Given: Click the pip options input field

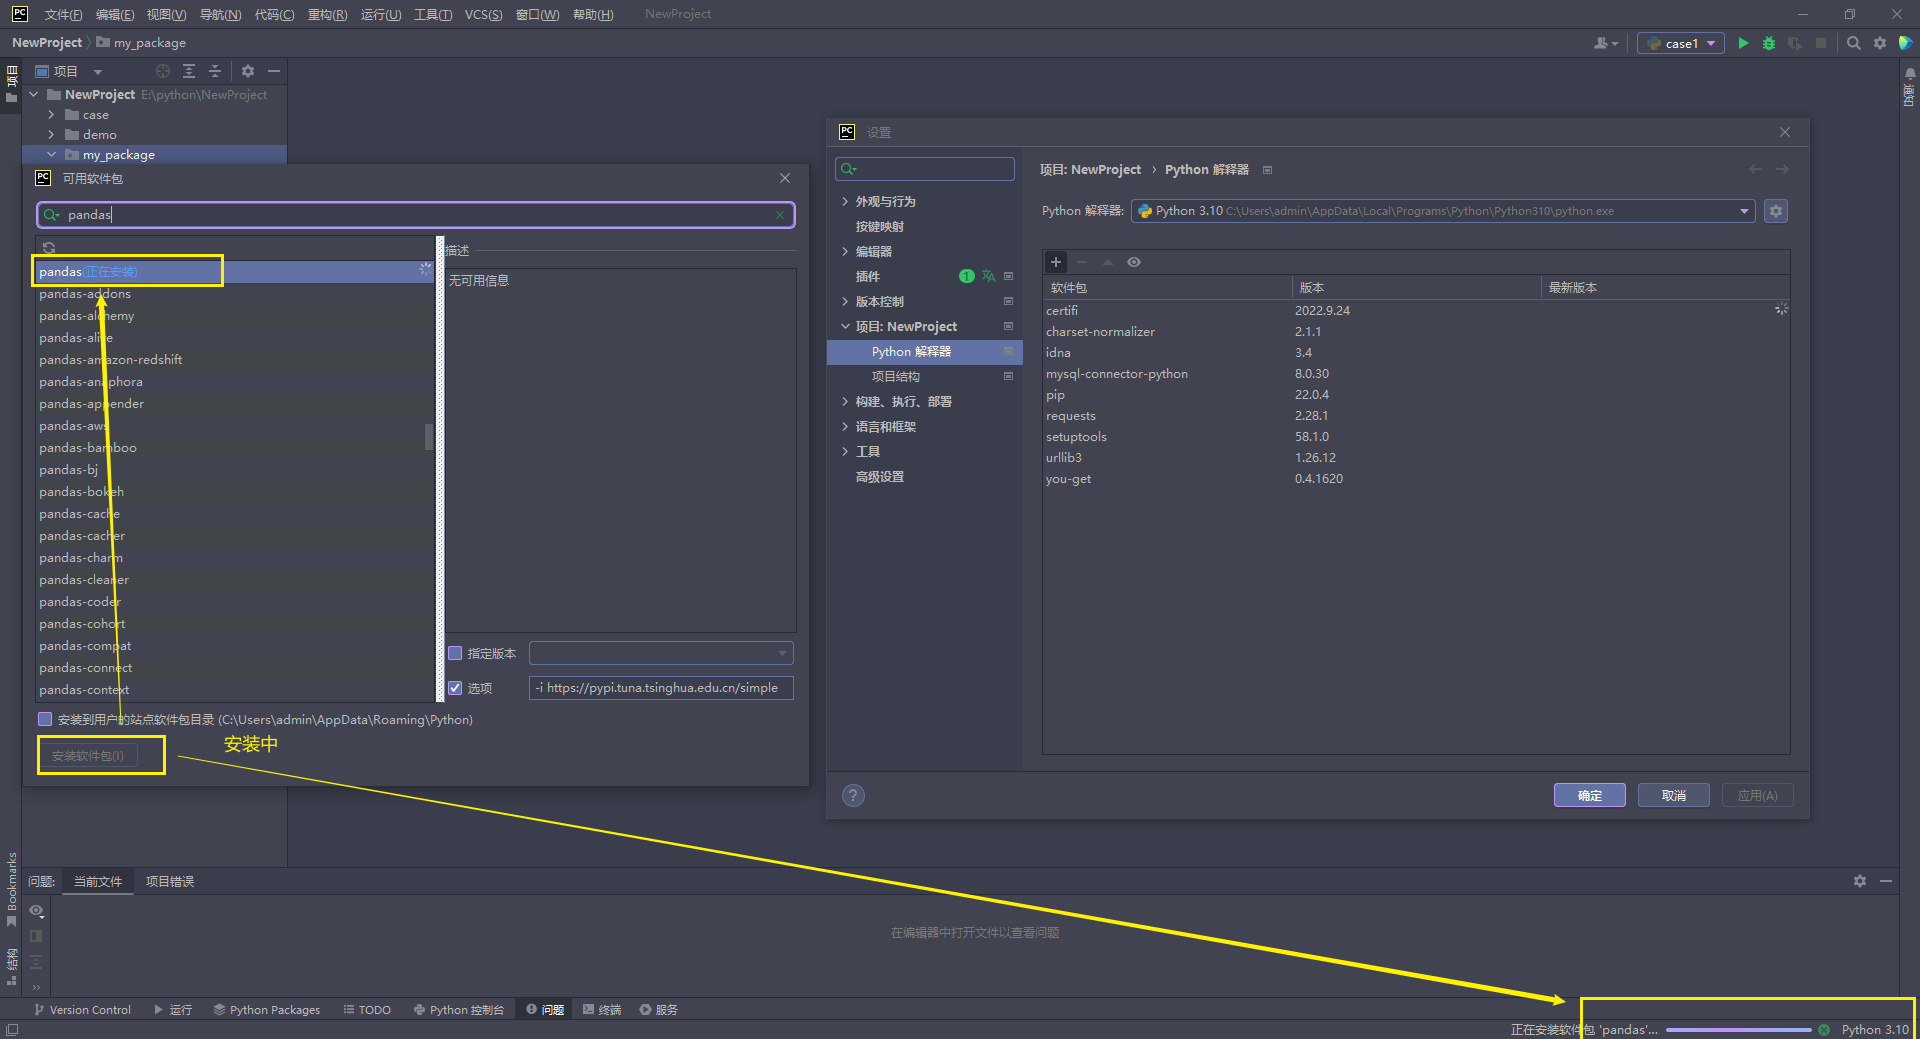Looking at the screenshot, I should 661,688.
